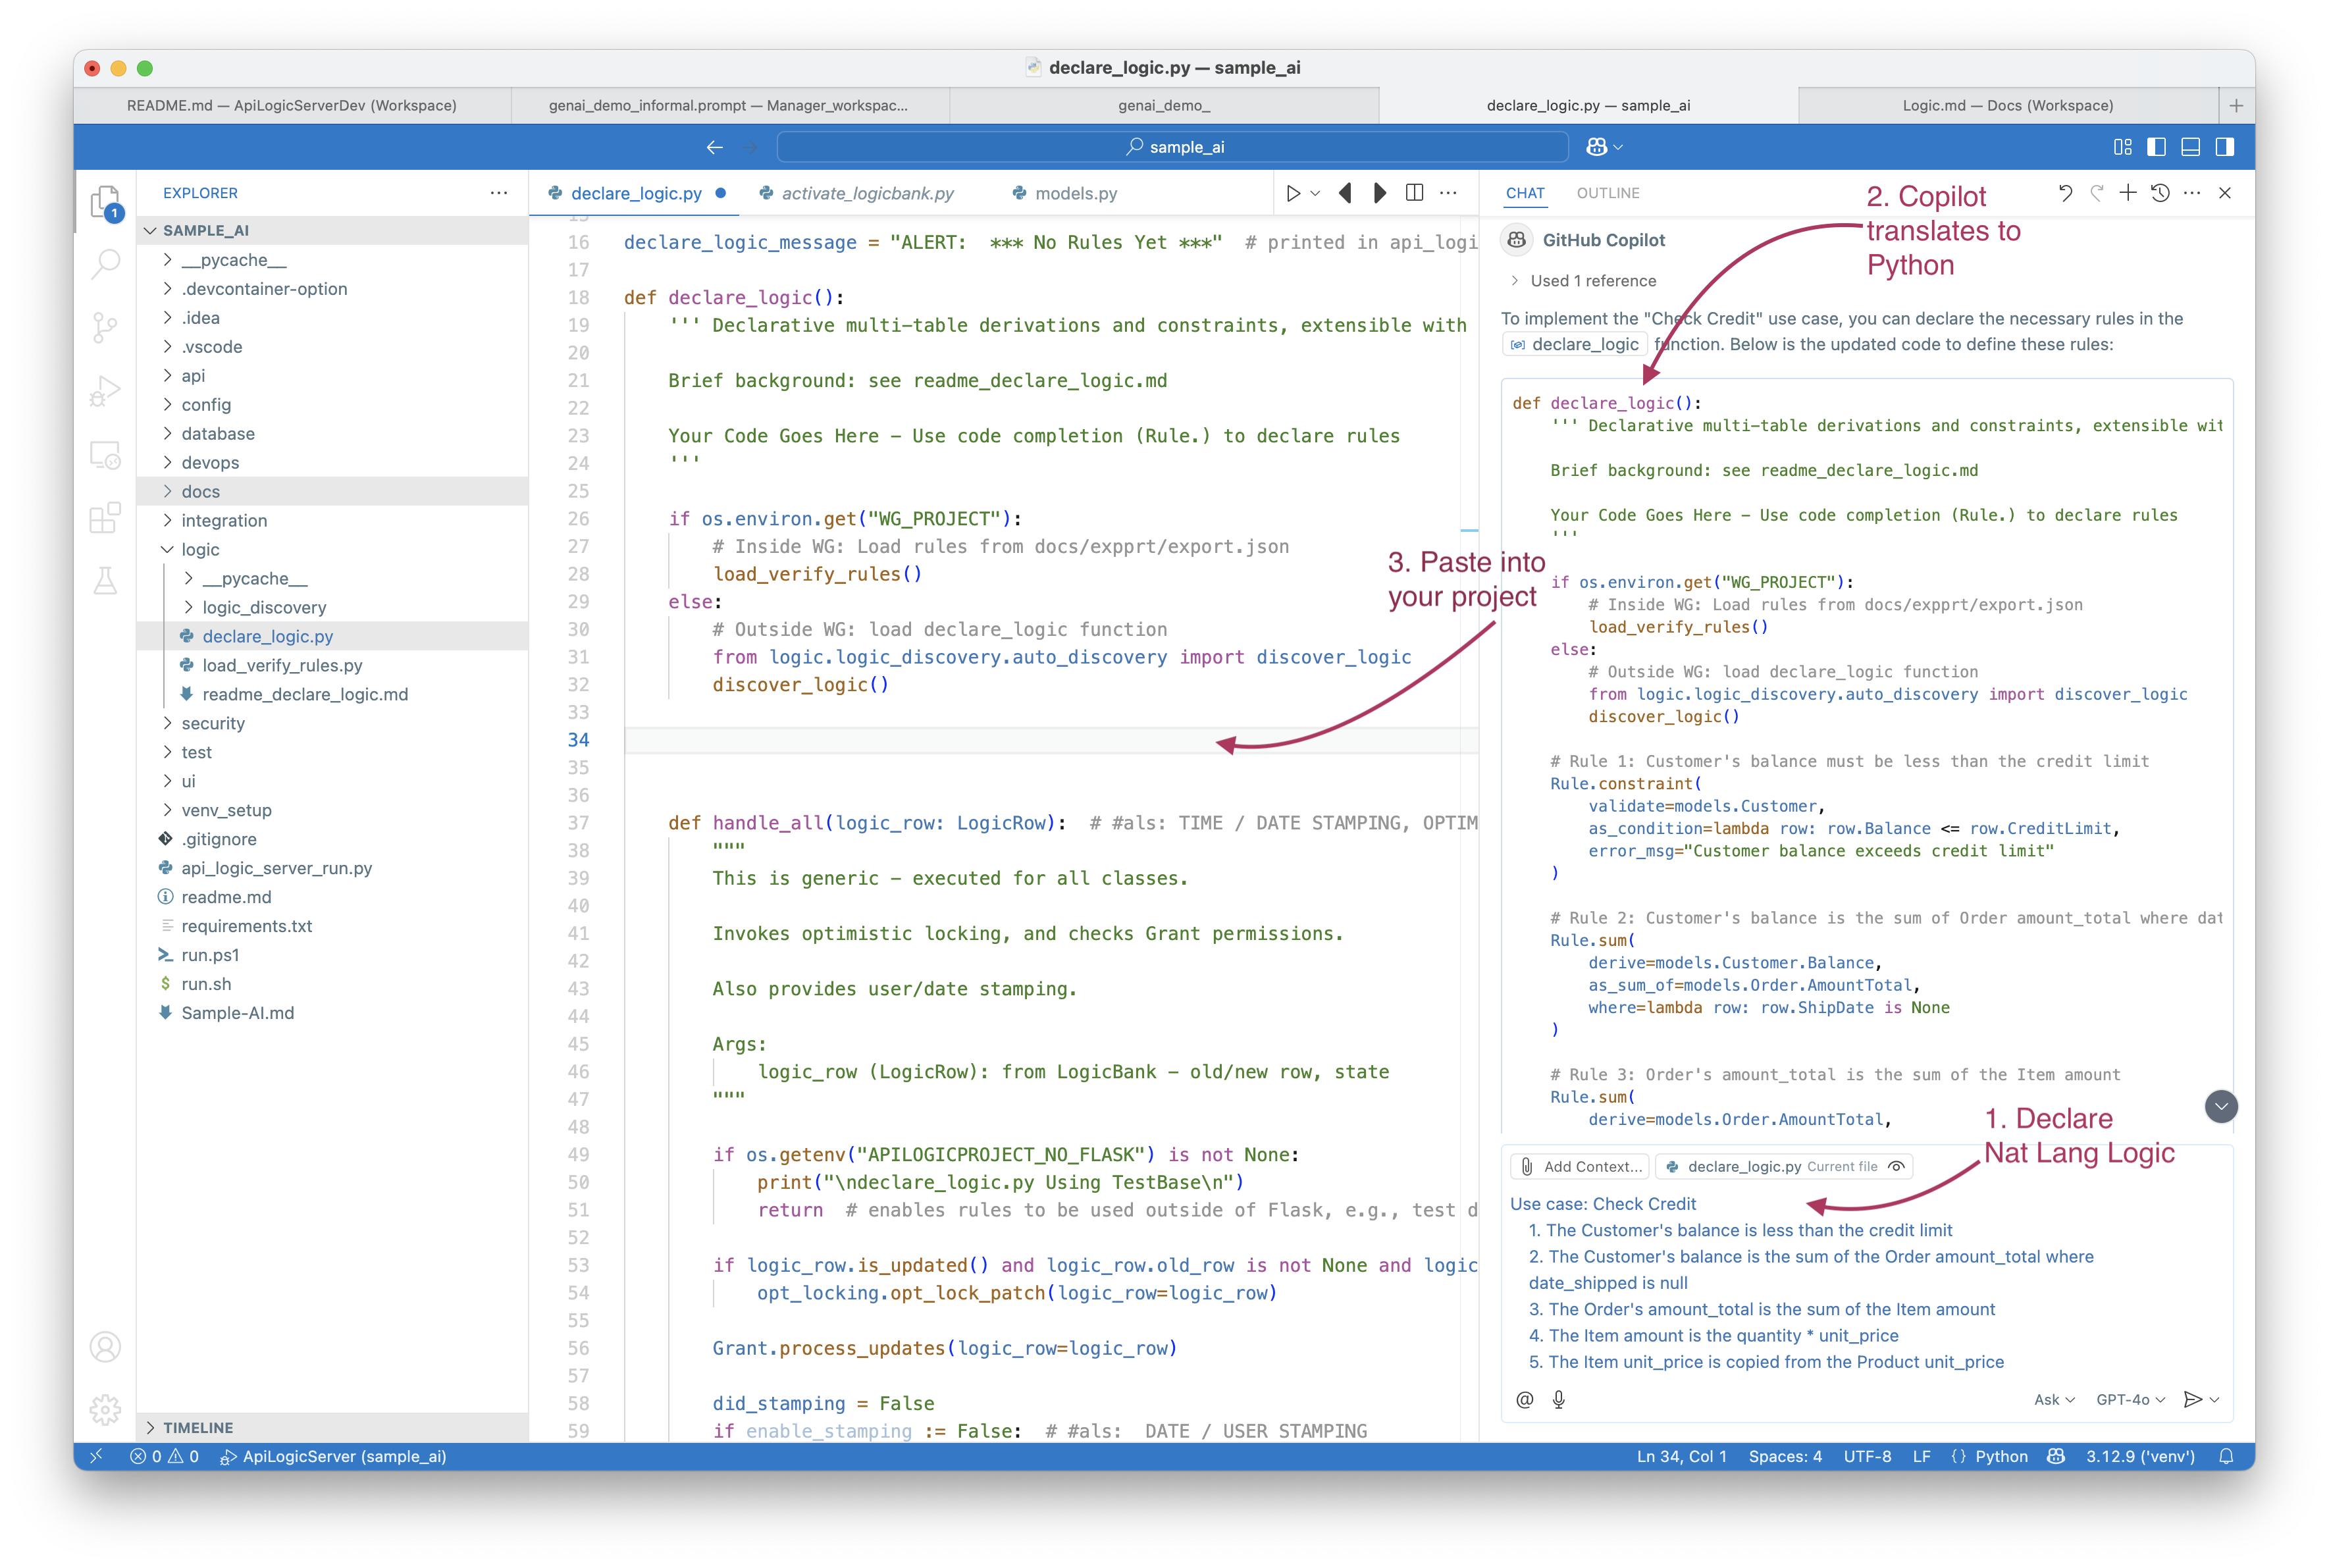The height and width of the screenshot is (1568, 2329).
Task: Open the Remote Explorer view
Action: [x=105, y=454]
